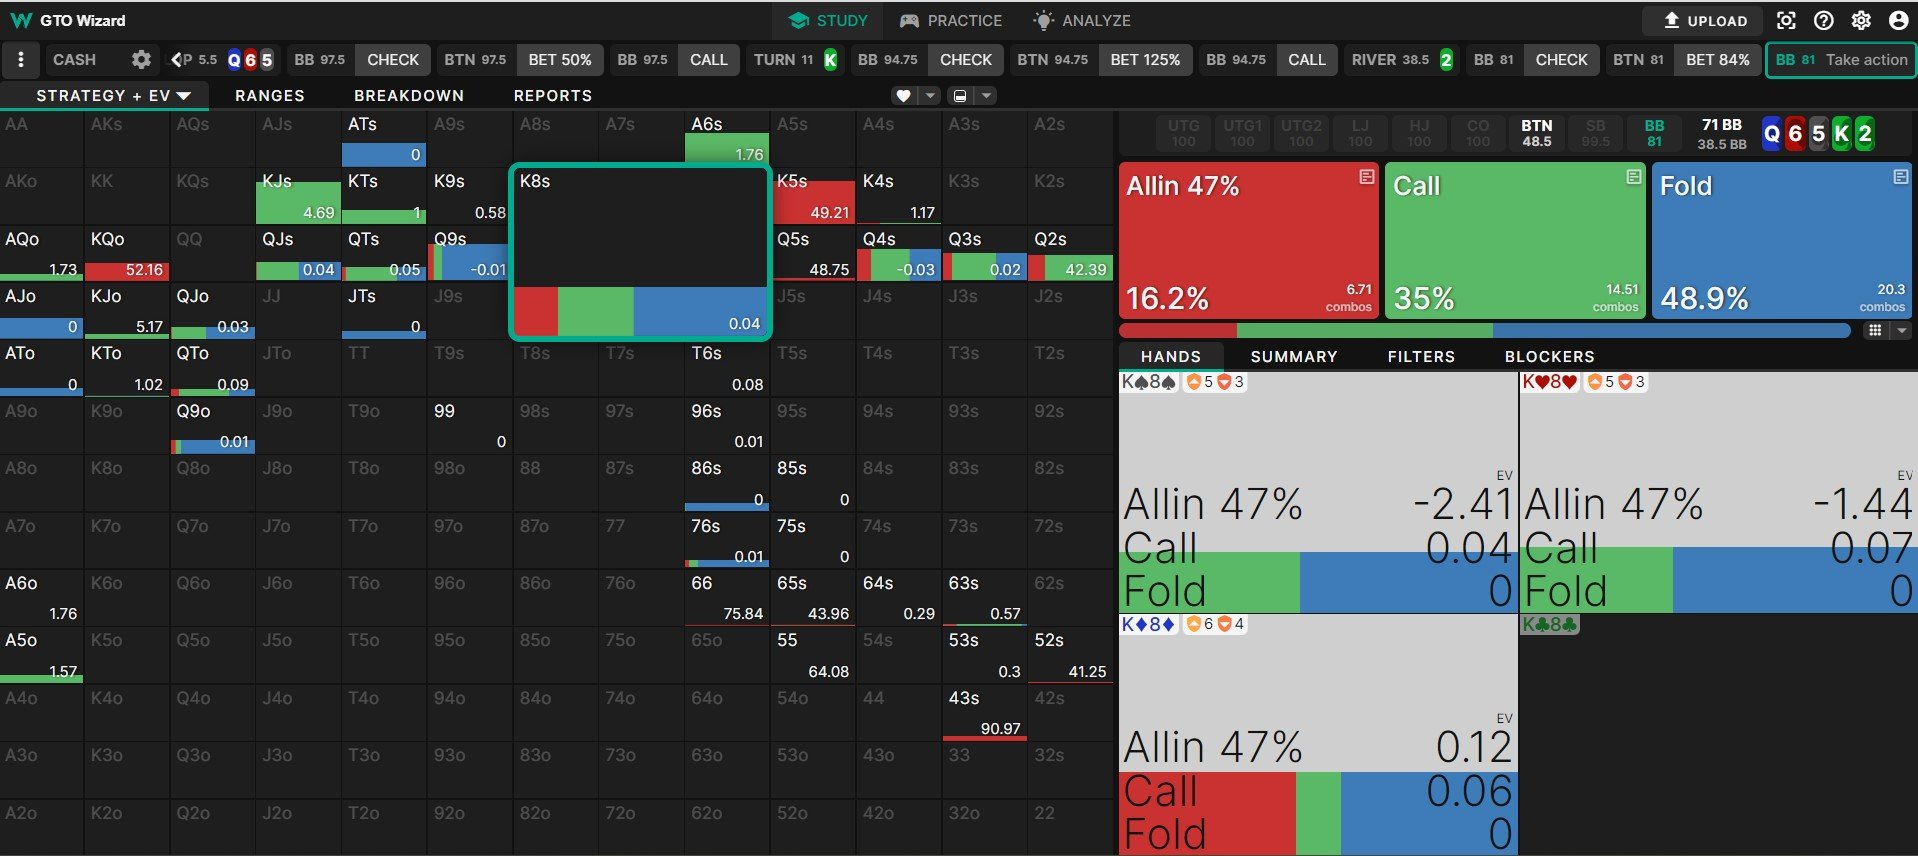1918x856 pixels.
Task: Click the gear icon beside CASH
Action: (x=141, y=60)
